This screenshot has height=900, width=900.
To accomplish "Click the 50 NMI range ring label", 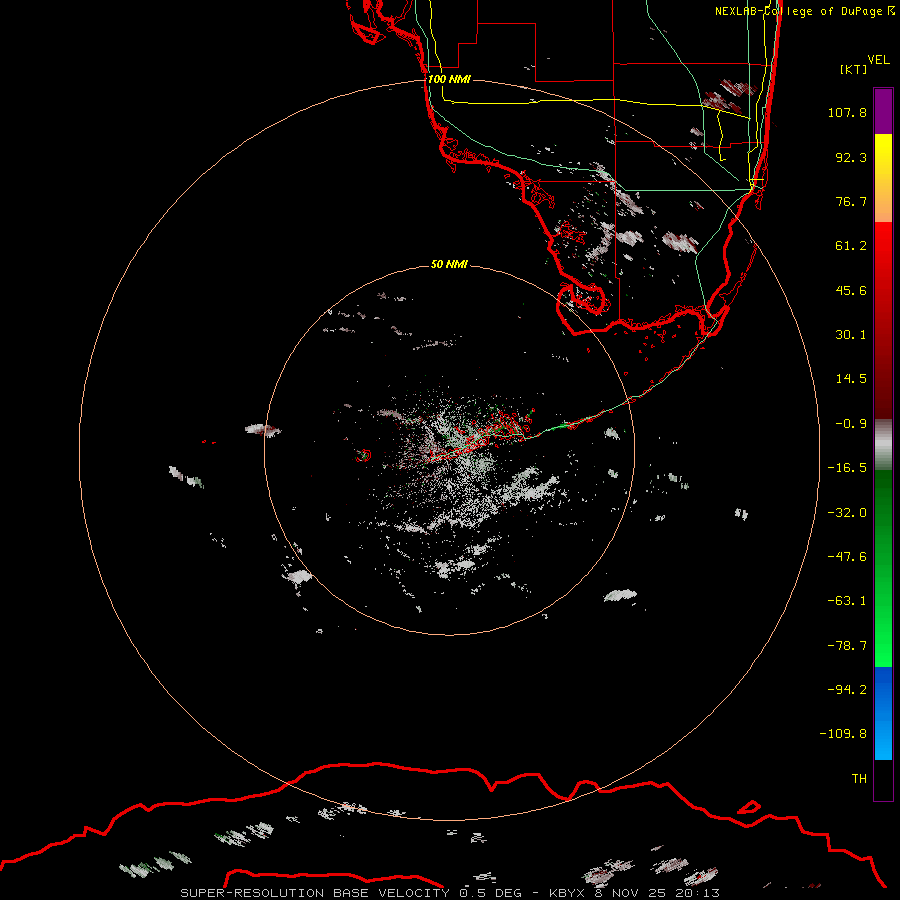I will [449, 264].
